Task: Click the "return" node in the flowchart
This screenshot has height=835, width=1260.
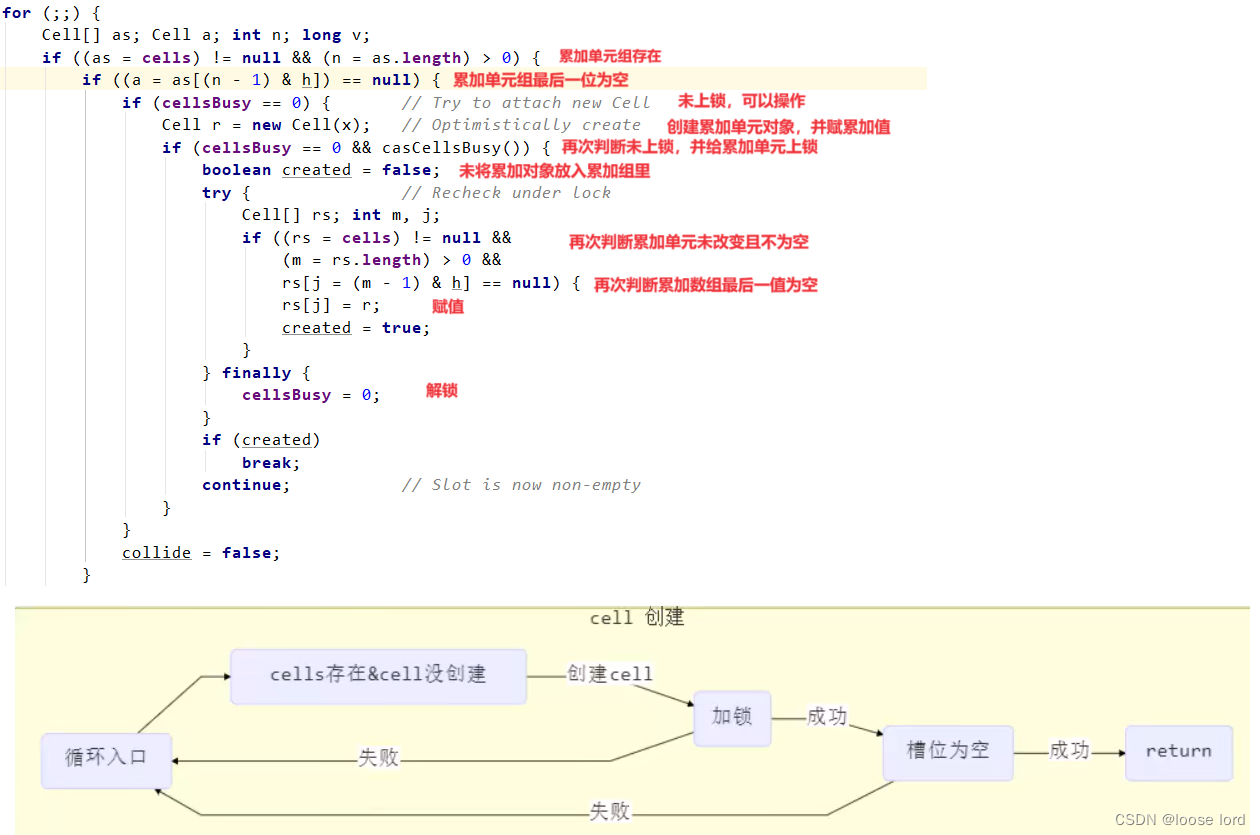Action: coord(1178,751)
